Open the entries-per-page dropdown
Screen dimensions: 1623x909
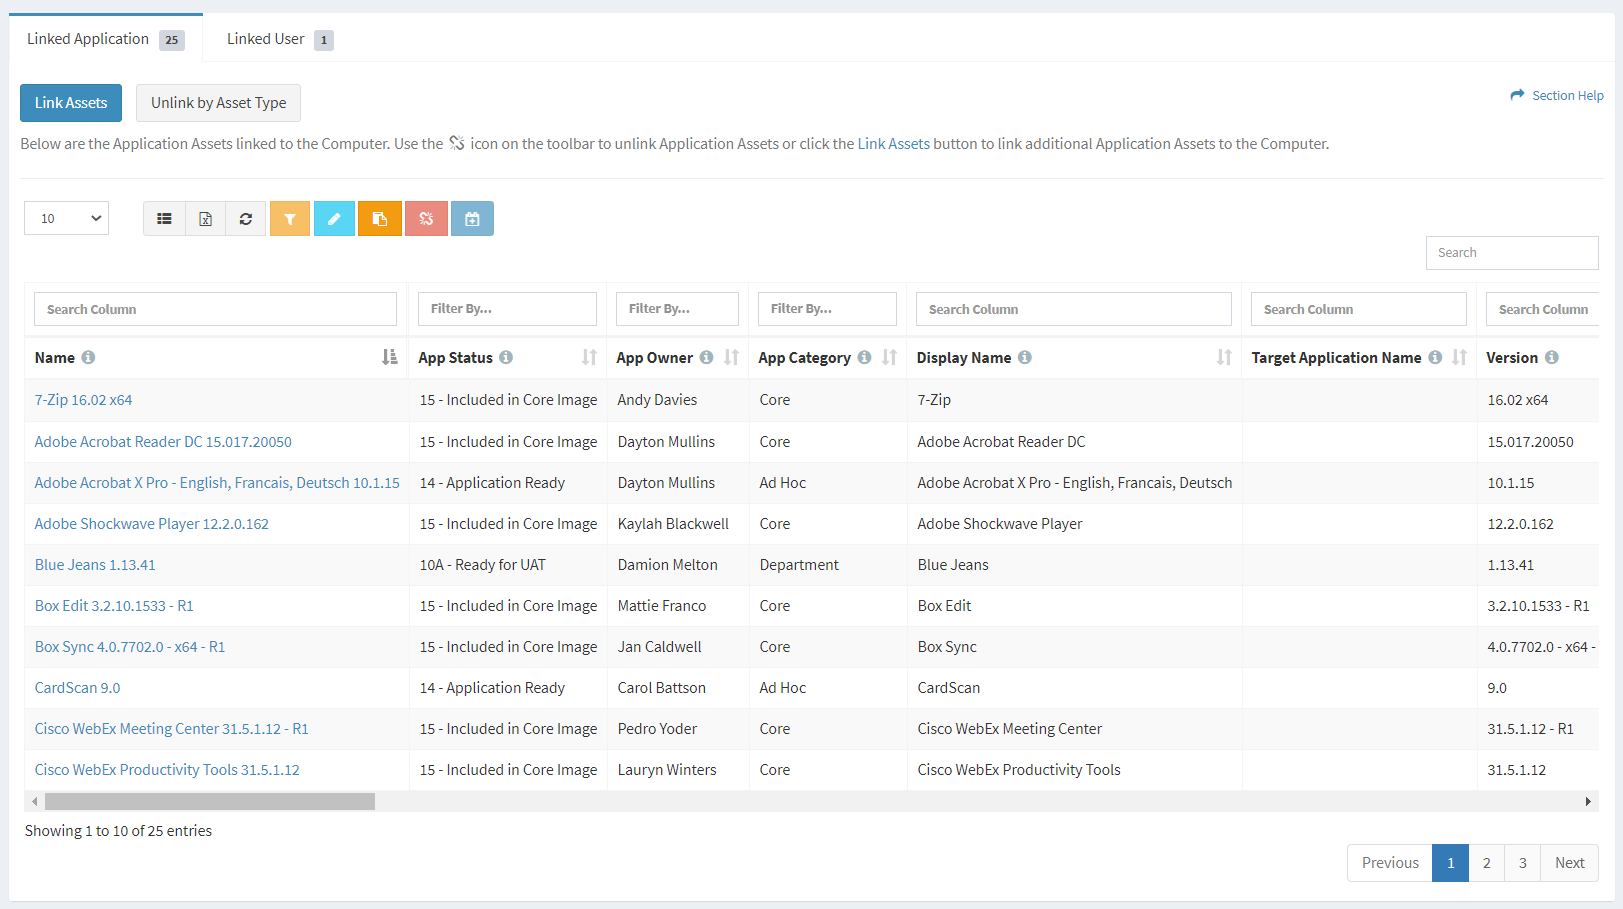pos(66,217)
